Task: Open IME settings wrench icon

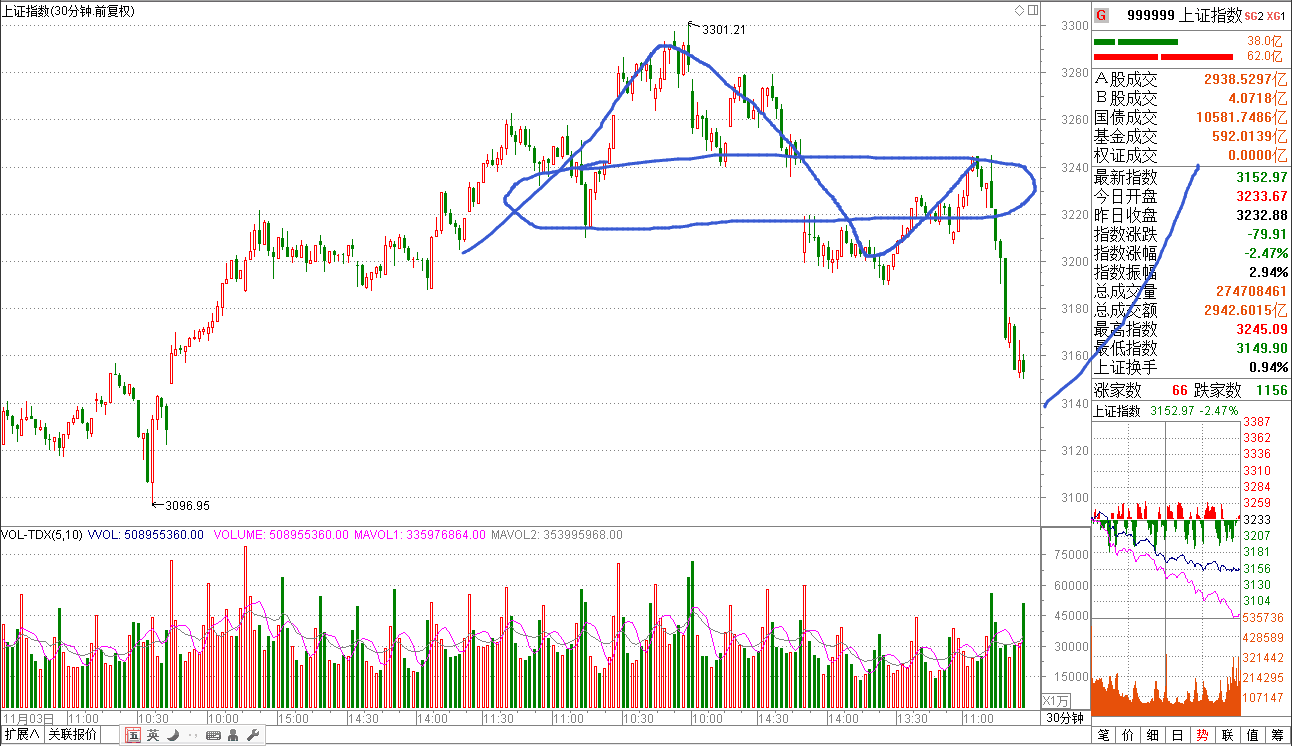Action: [252, 736]
